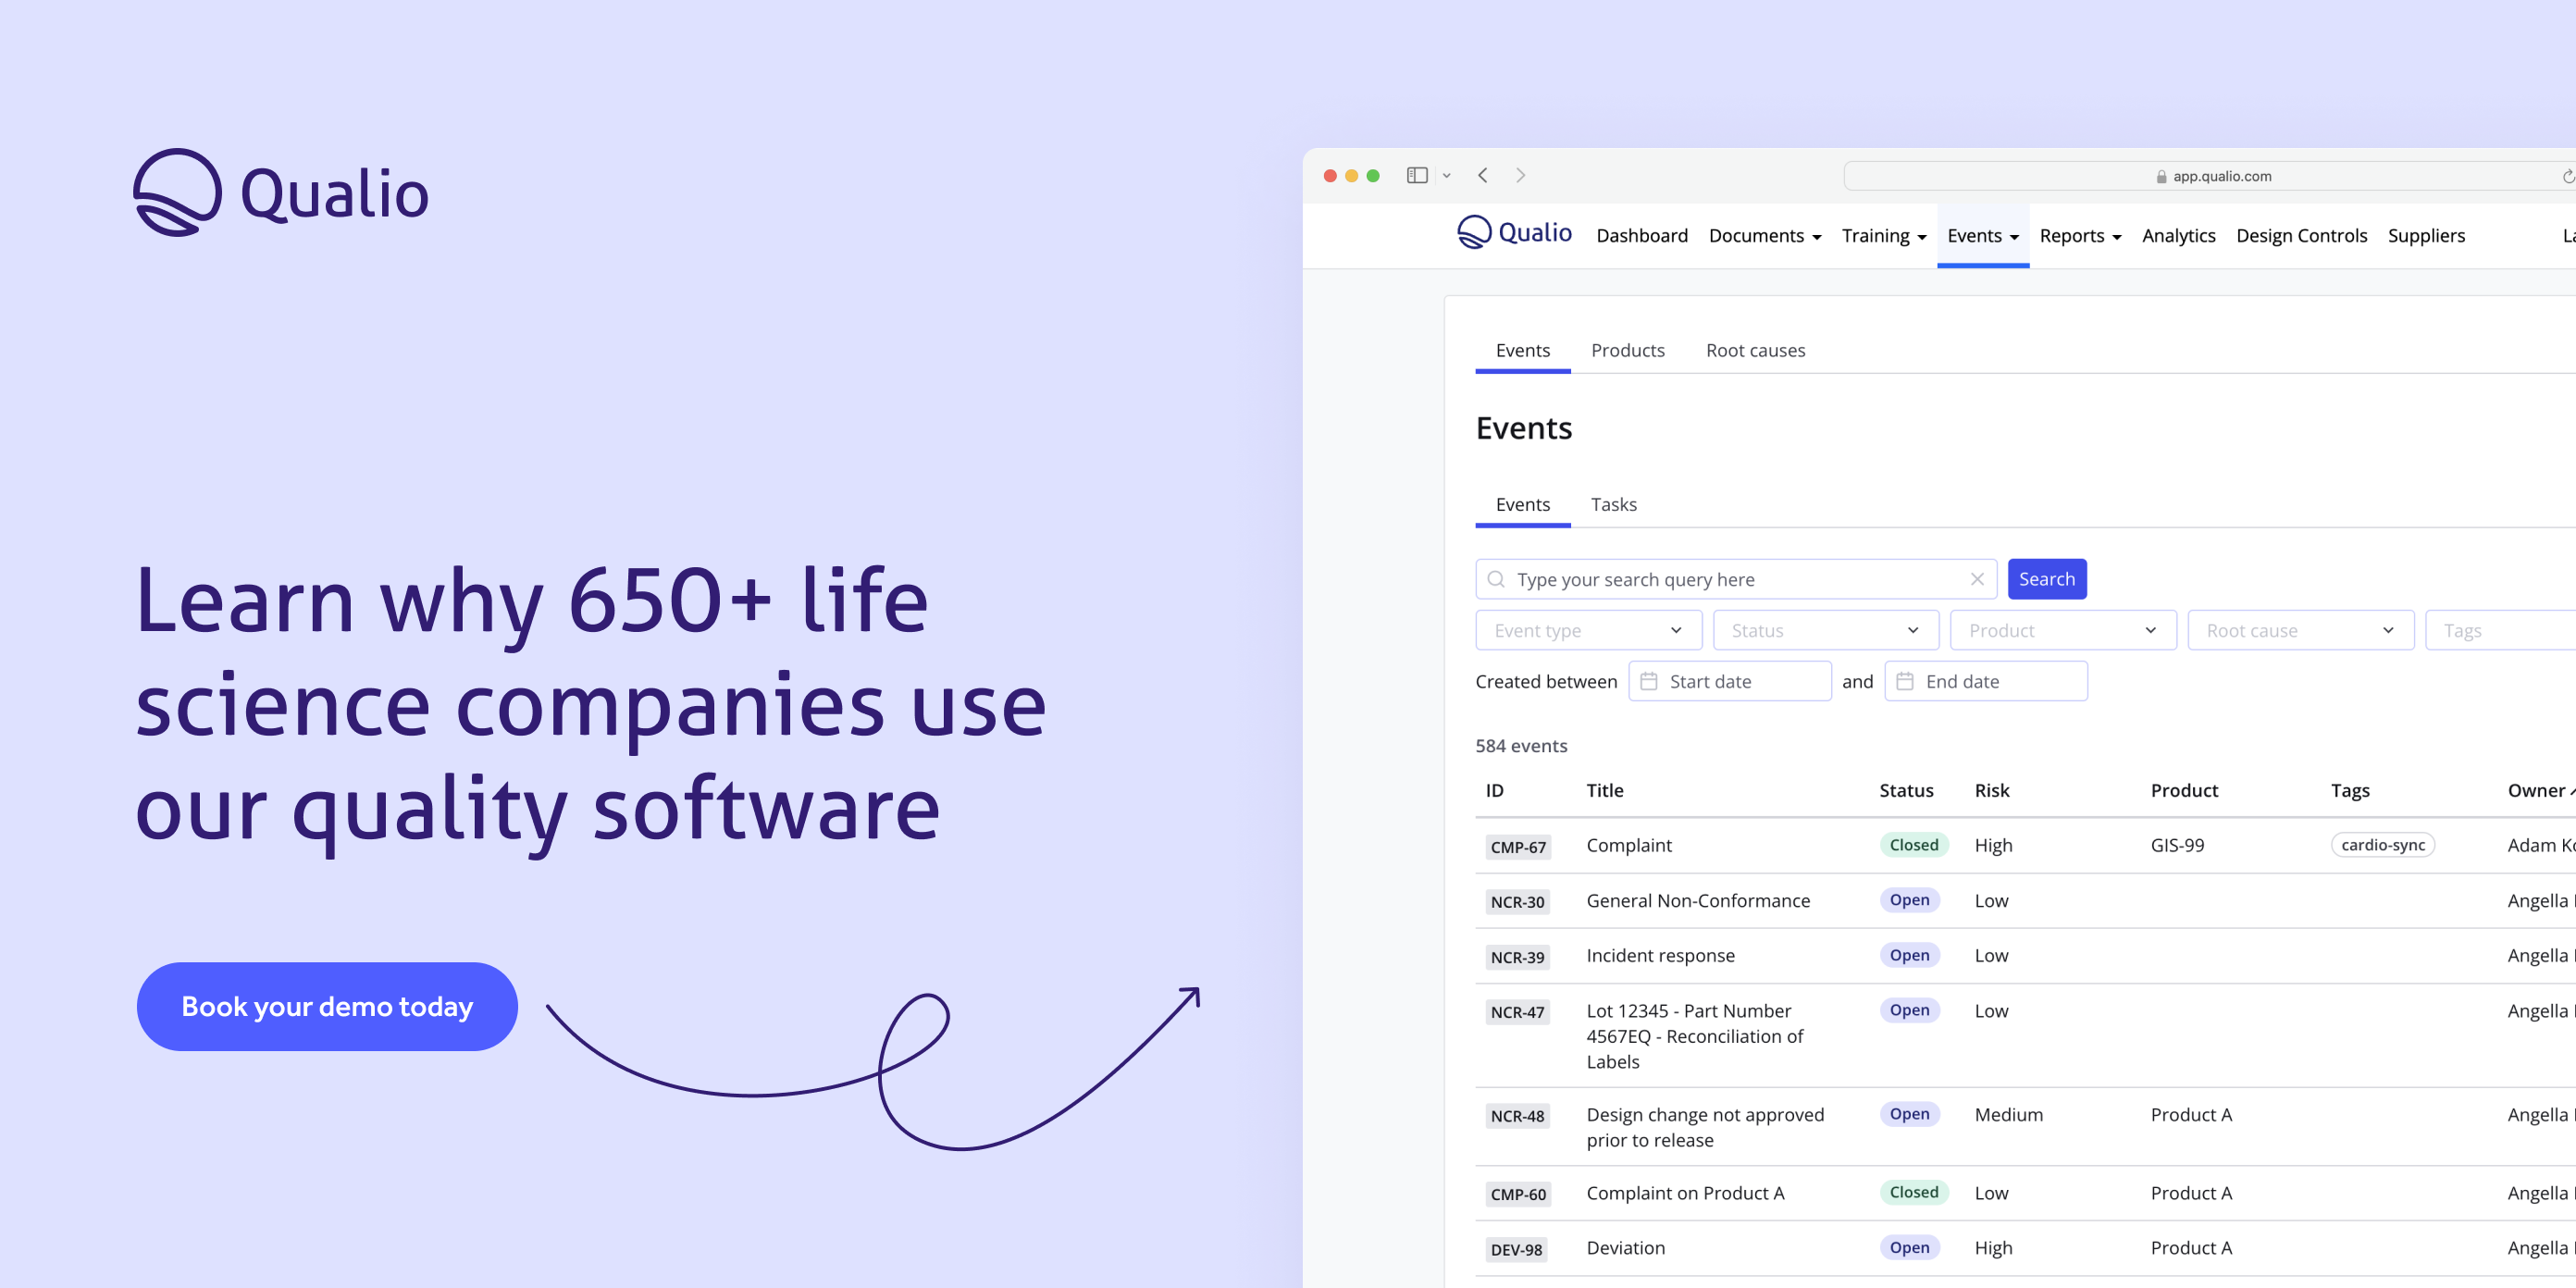Click the page reload icon in address bar
Image resolution: width=2576 pixels, height=1288 pixels.
2567,176
